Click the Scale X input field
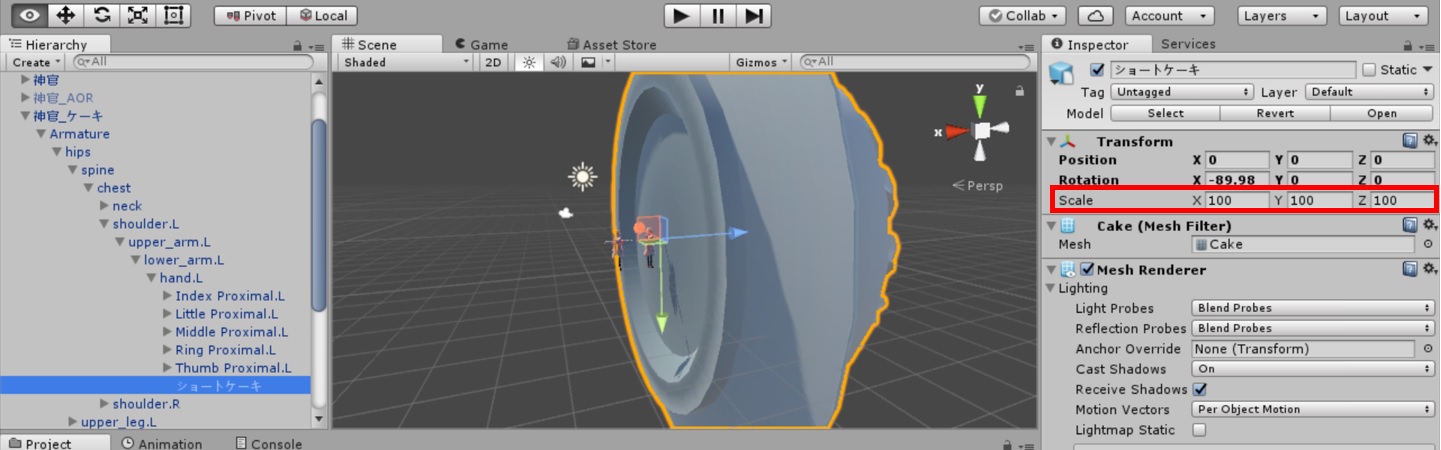Image resolution: width=1441 pixels, height=450 pixels. click(1236, 200)
